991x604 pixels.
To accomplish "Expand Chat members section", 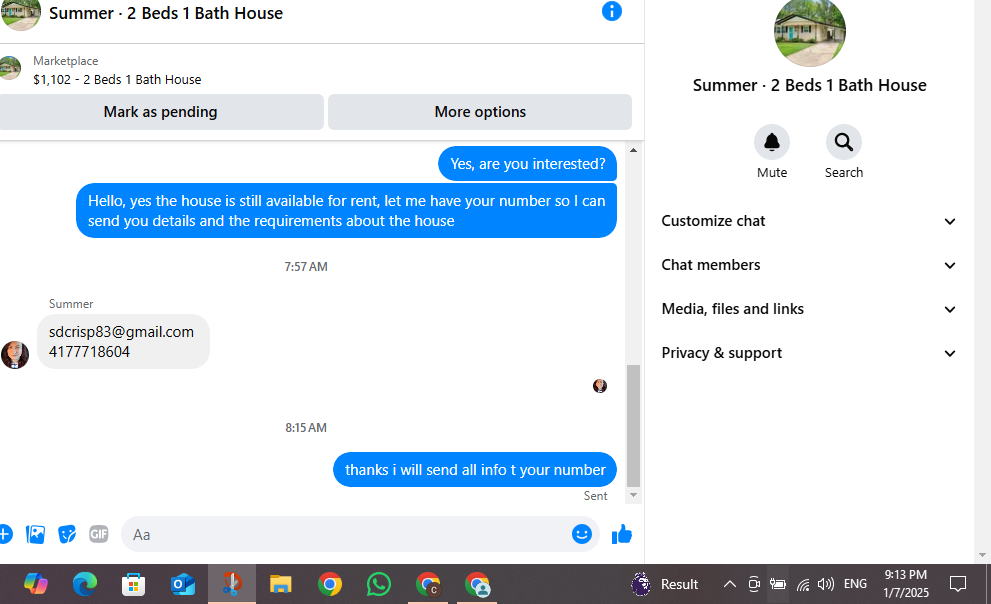I will coord(808,265).
